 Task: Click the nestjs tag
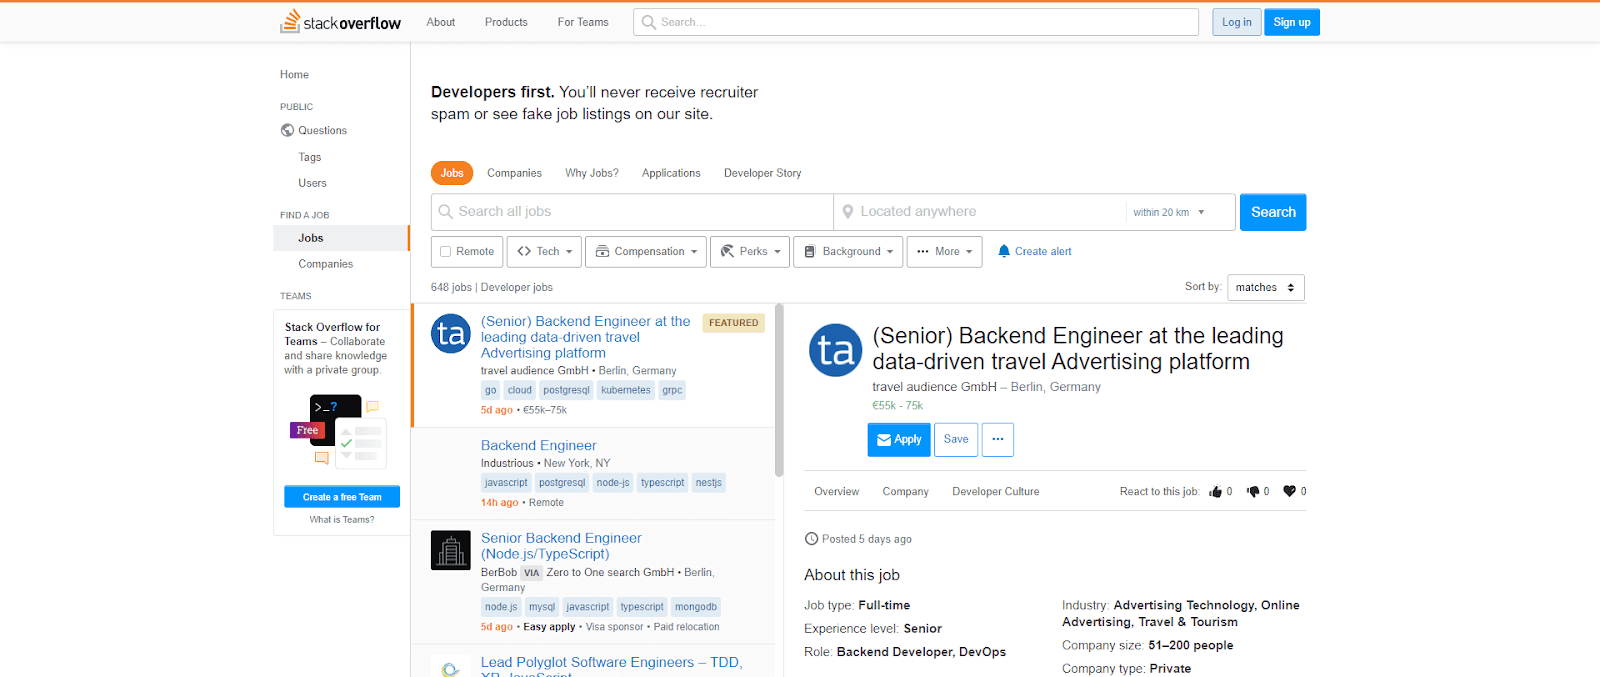[709, 483]
